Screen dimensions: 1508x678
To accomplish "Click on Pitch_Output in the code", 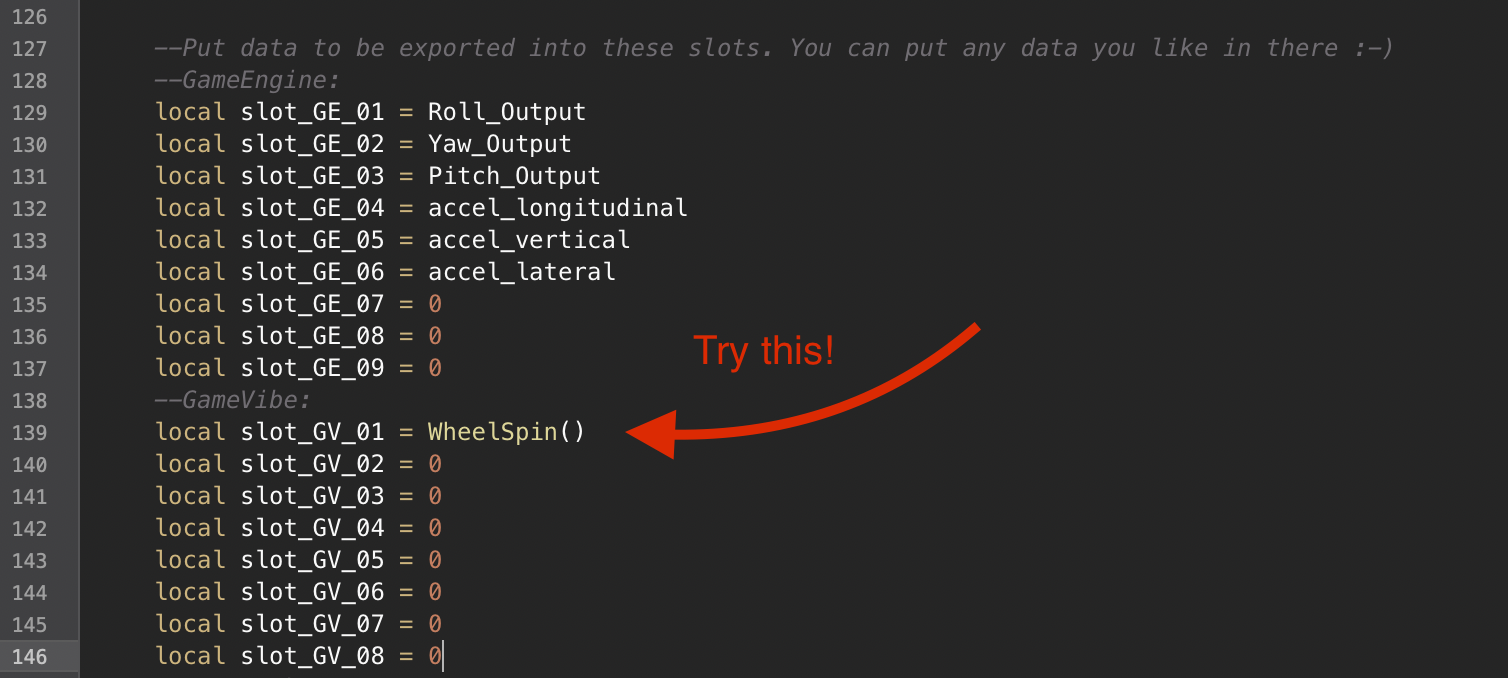I will click(x=514, y=177).
